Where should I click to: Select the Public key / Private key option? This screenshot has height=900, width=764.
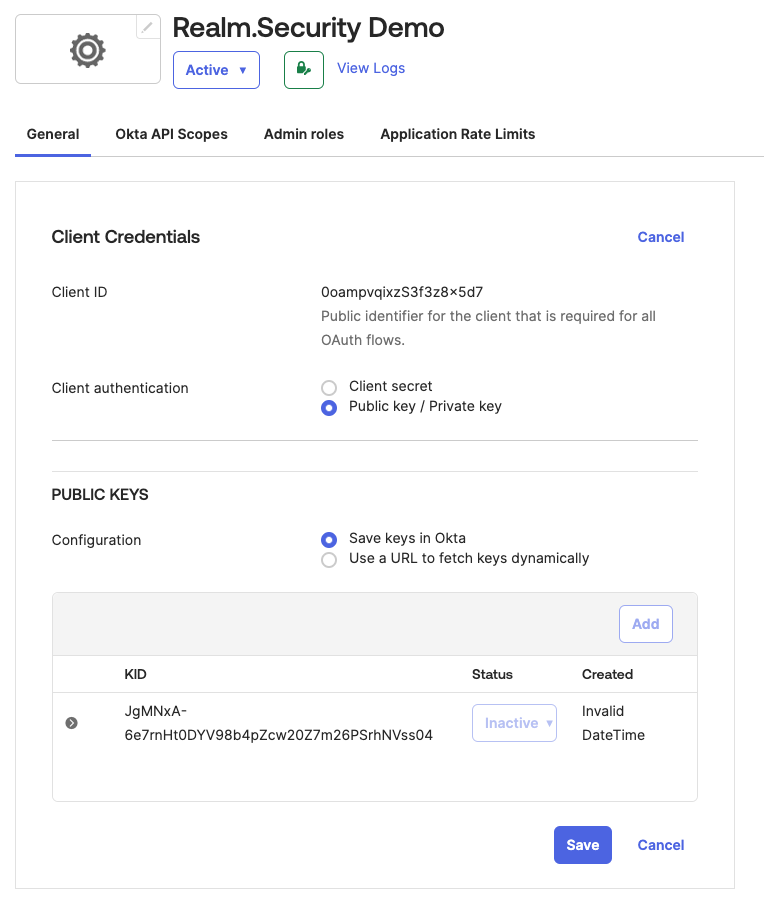tap(329, 407)
